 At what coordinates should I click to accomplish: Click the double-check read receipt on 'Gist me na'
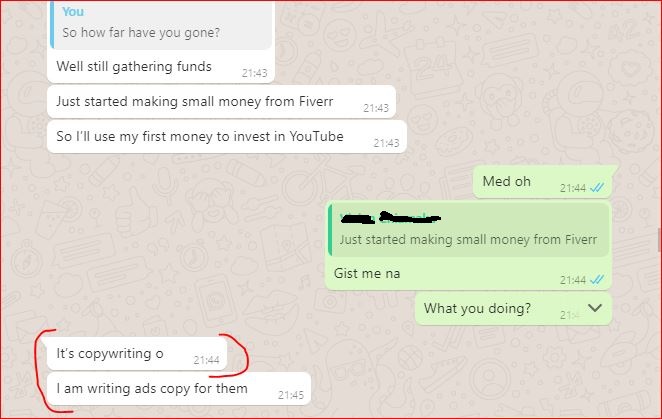597,280
